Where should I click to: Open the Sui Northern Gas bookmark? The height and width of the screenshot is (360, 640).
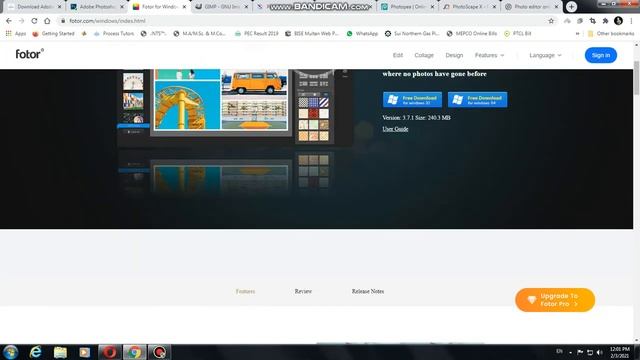(412, 33)
